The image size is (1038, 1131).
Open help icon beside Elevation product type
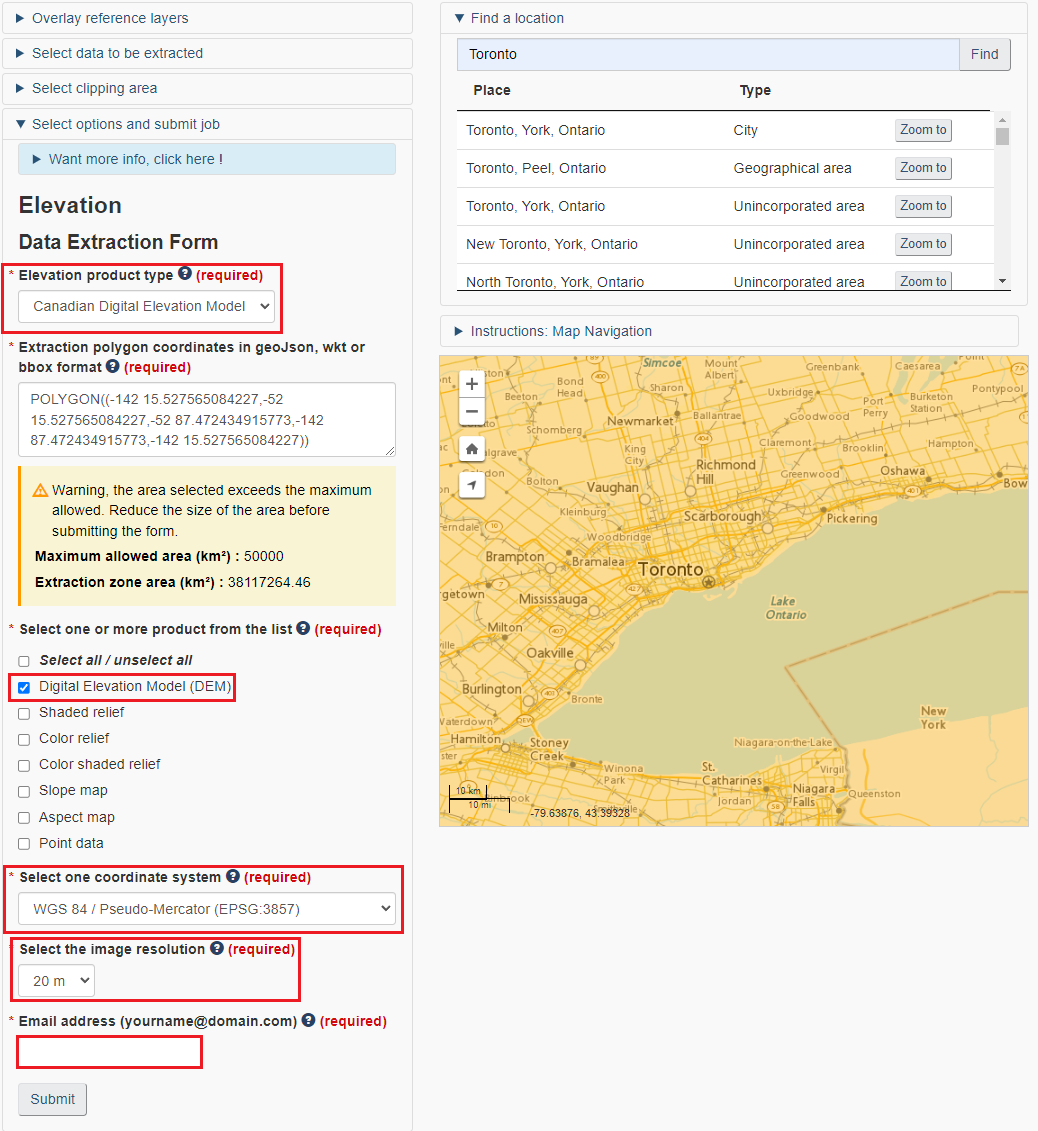(x=186, y=275)
